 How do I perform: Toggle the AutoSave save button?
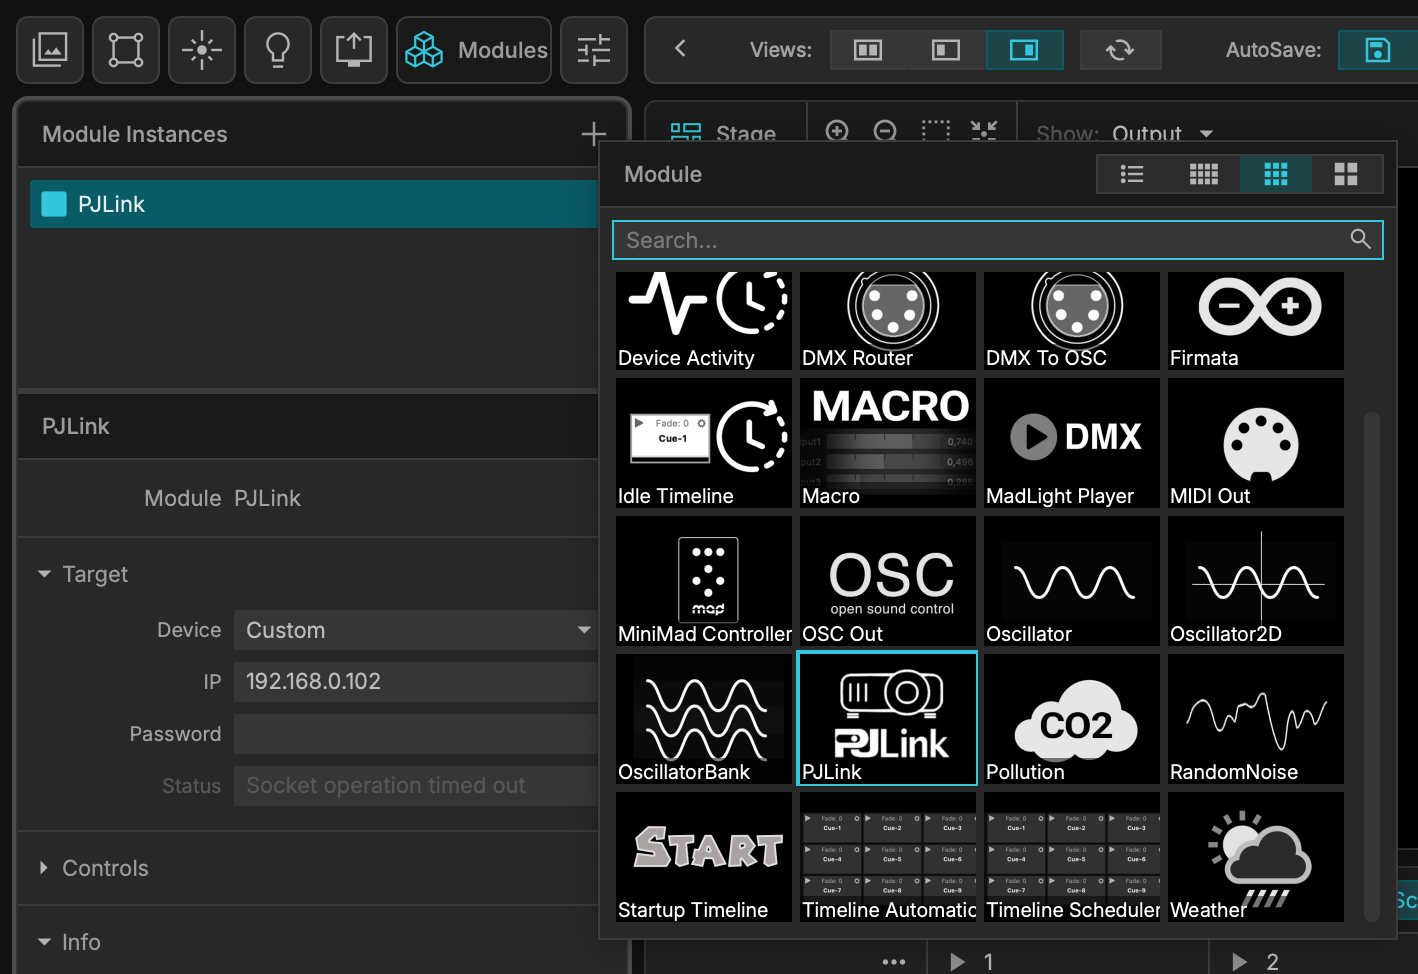coord(1377,50)
